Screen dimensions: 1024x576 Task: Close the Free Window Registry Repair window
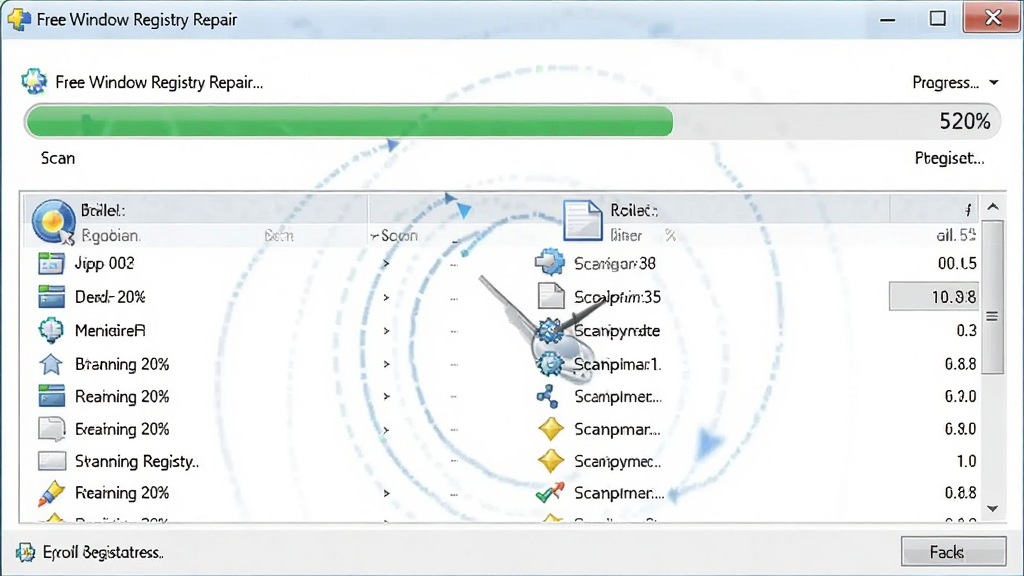993,17
